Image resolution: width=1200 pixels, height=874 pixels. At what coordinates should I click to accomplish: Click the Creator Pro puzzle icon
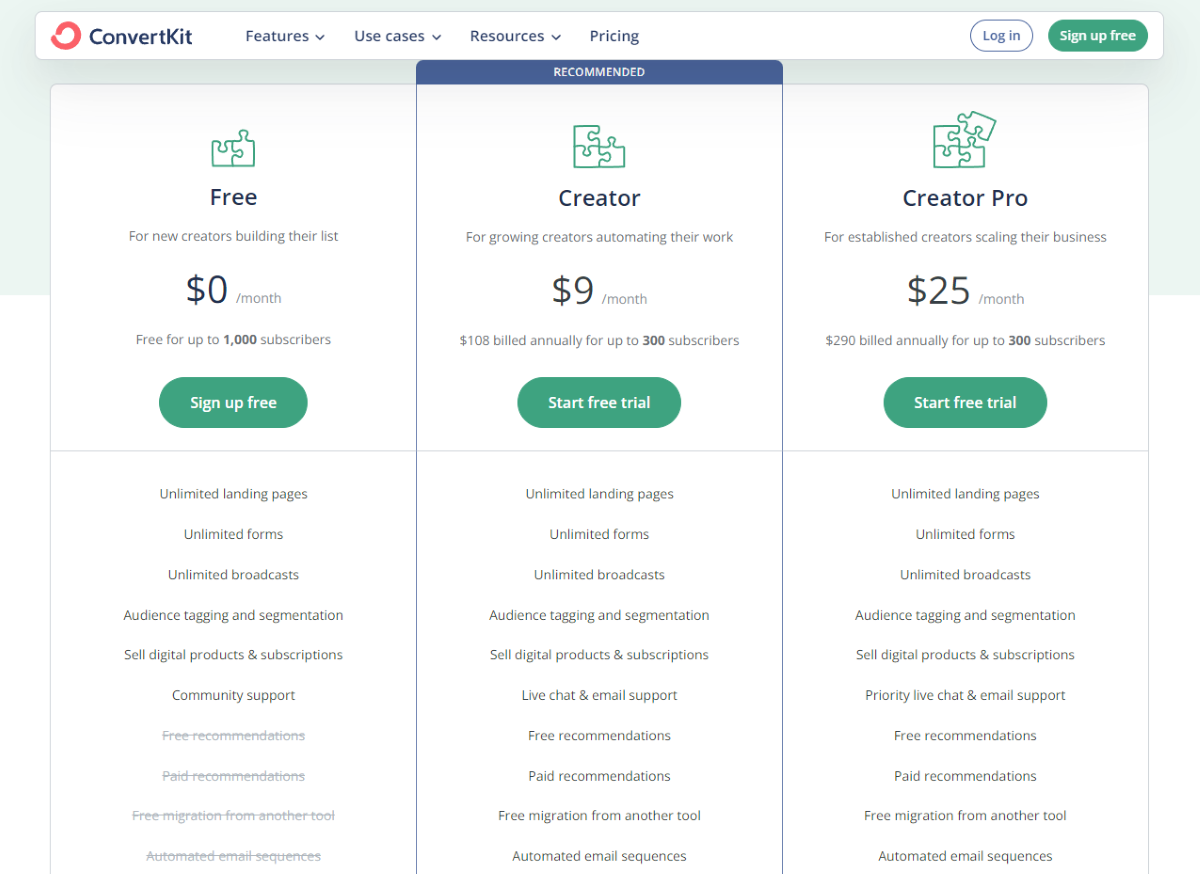(x=964, y=140)
